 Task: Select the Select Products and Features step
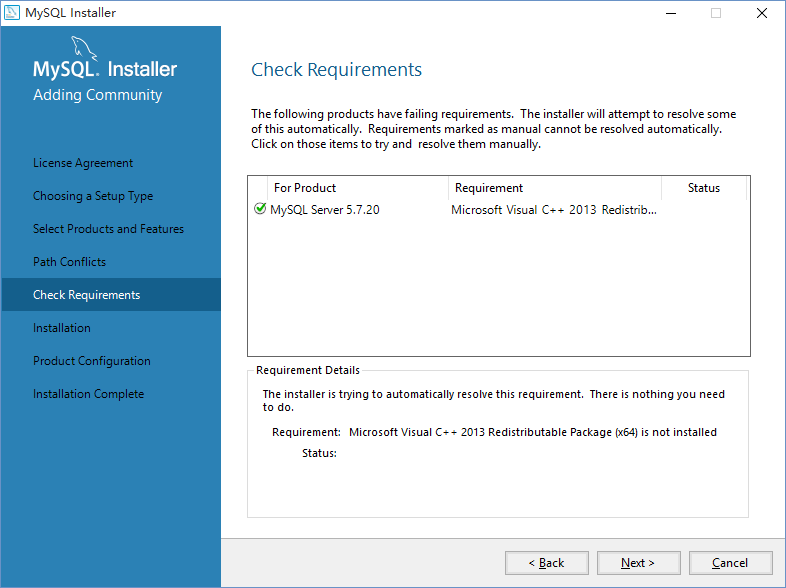108,229
